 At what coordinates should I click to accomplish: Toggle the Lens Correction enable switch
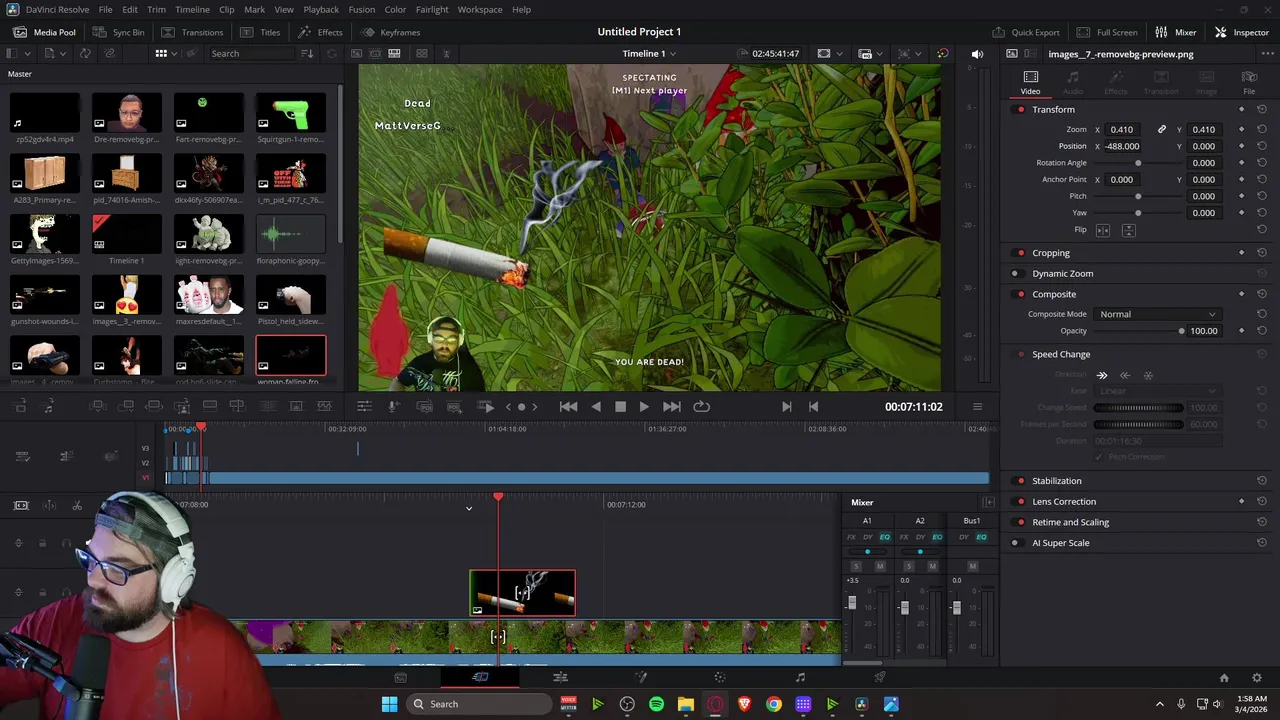coord(1019,501)
